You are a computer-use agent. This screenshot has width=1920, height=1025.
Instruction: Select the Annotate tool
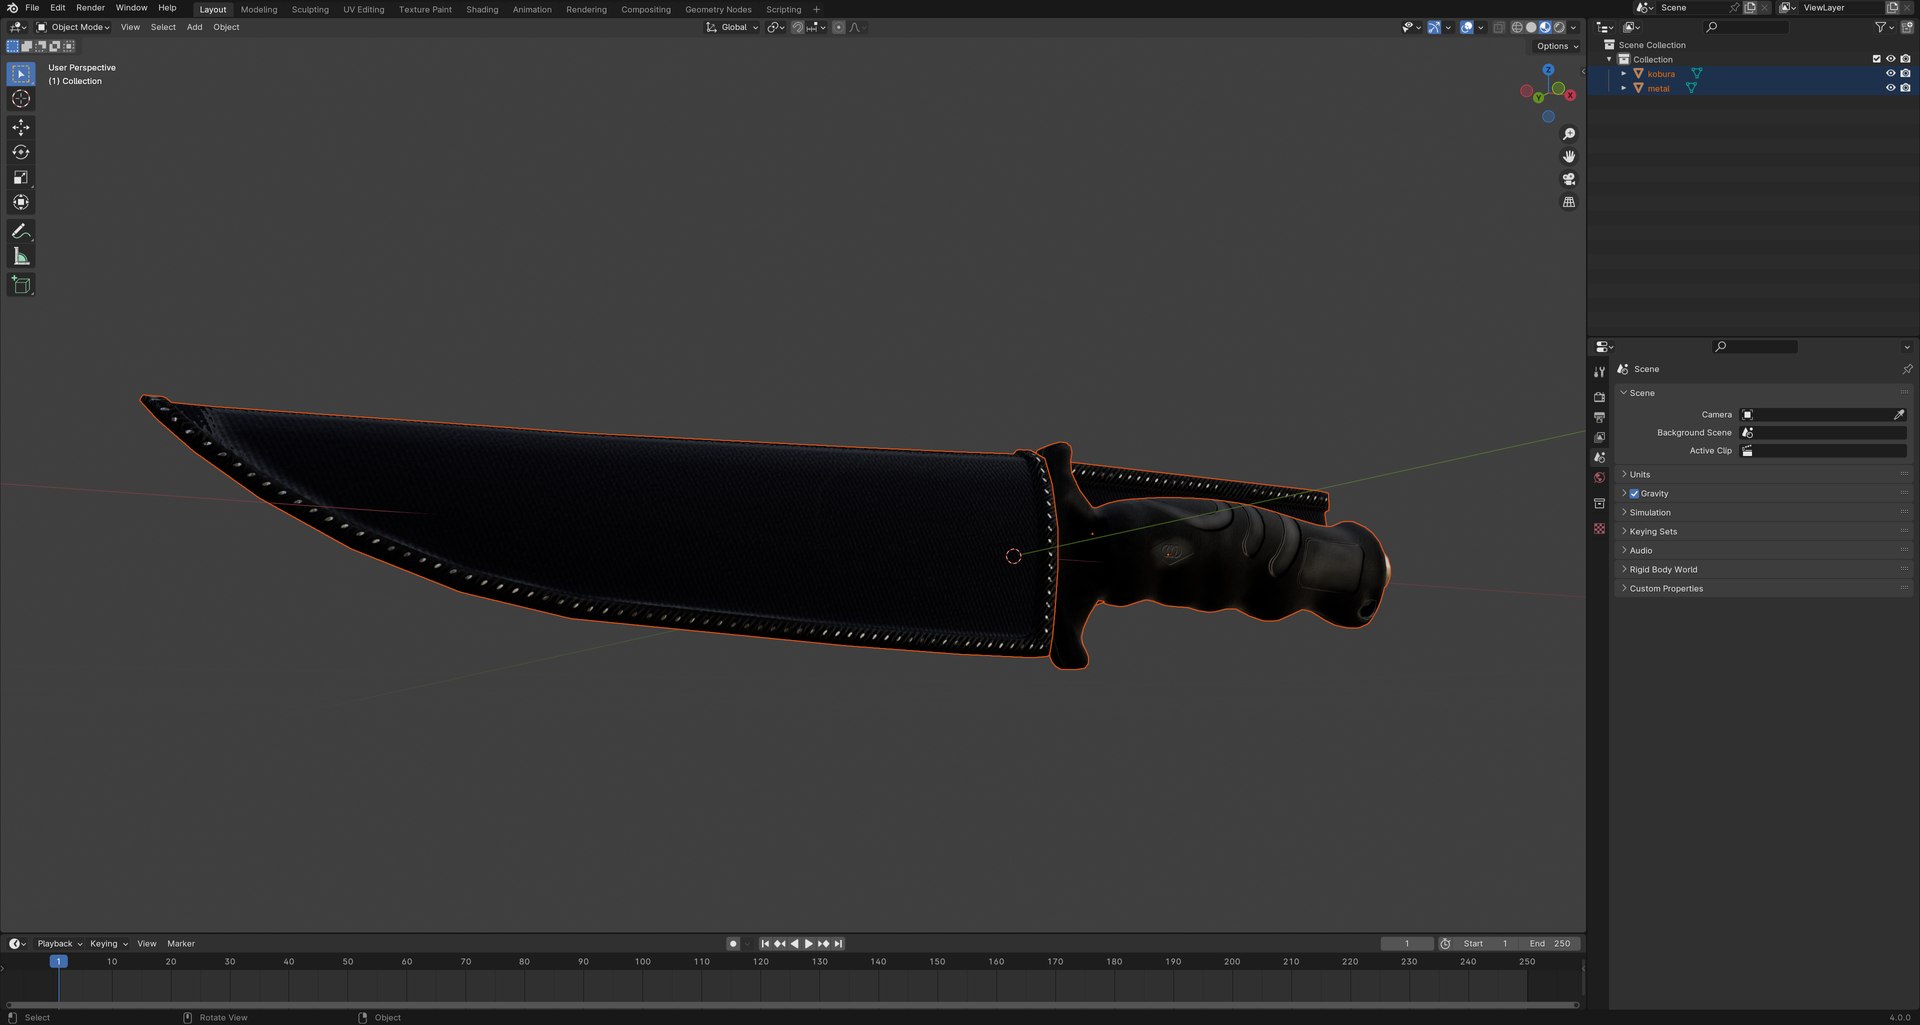point(21,231)
